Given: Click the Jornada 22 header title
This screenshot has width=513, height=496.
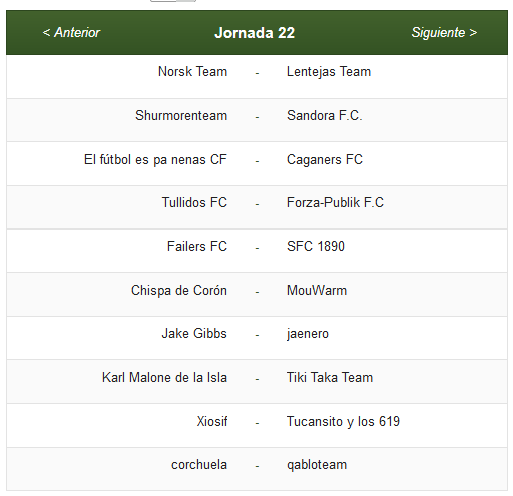Looking at the screenshot, I should (x=255, y=33).
